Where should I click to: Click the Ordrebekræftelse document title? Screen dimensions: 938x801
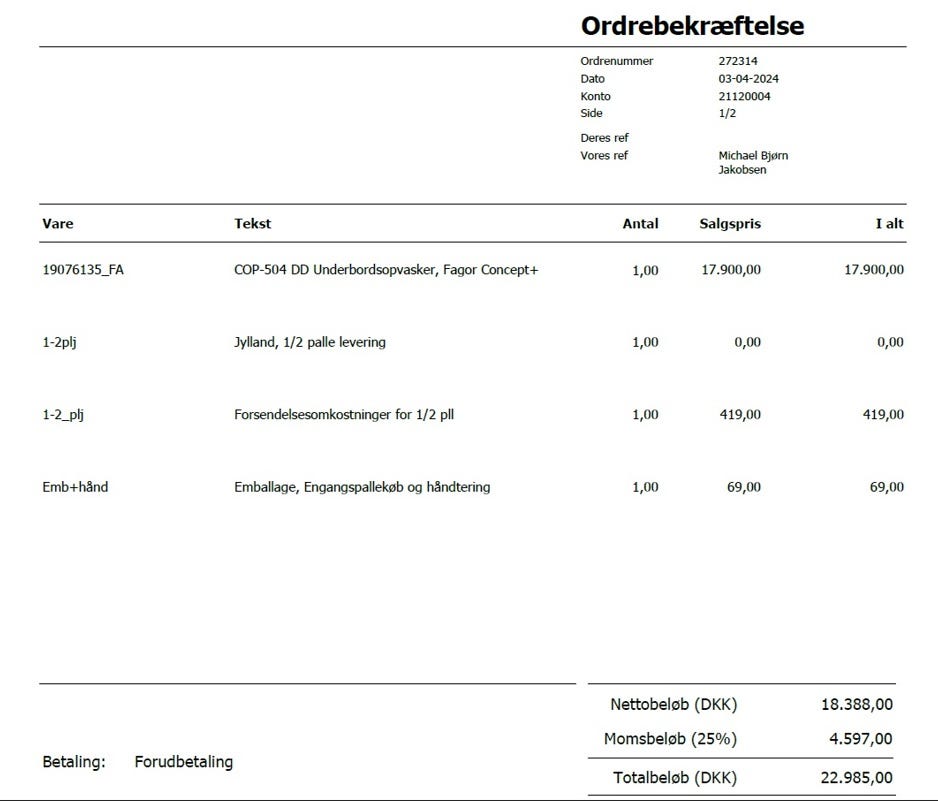point(694,25)
